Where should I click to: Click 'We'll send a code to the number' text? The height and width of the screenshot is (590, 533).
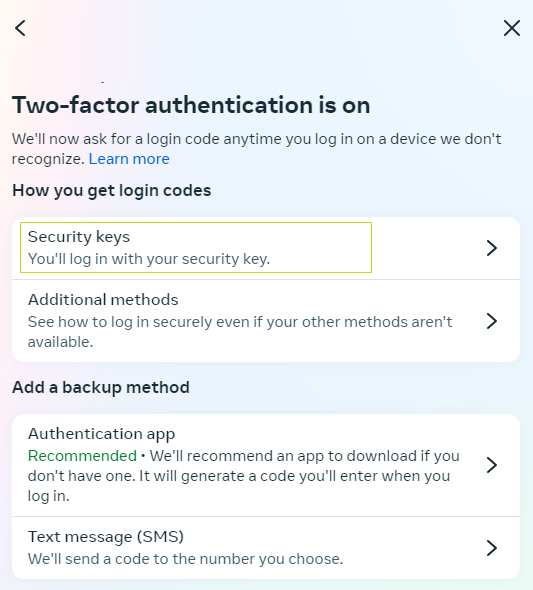click(x=185, y=559)
